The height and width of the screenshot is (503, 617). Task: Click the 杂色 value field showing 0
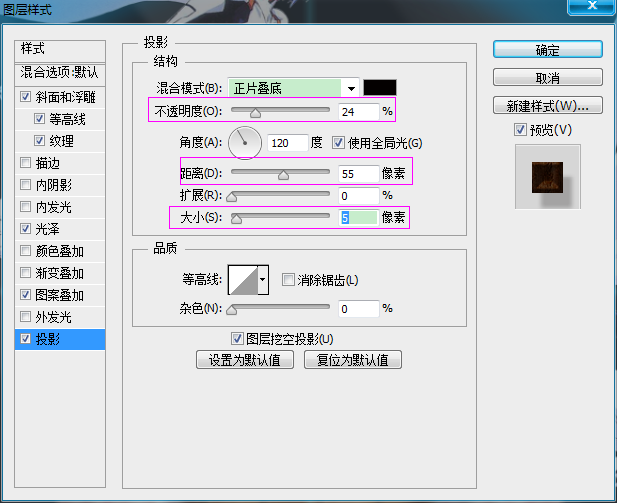(358, 309)
